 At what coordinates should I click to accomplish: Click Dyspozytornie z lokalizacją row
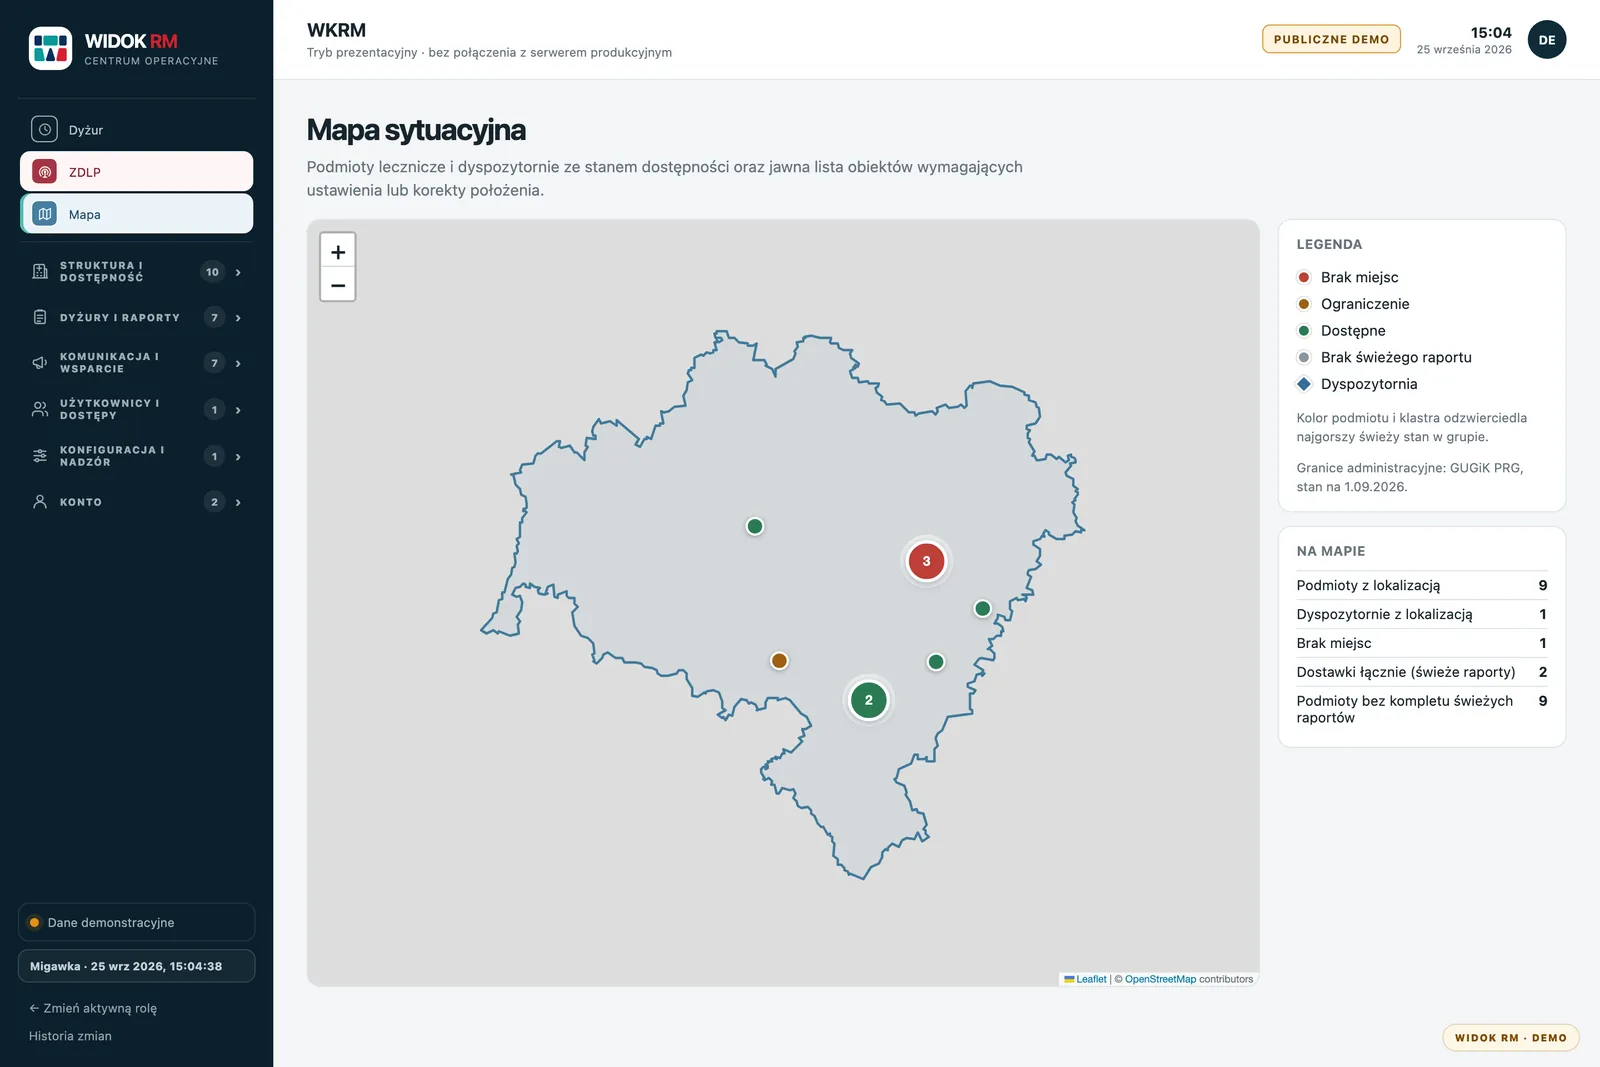[1422, 614]
